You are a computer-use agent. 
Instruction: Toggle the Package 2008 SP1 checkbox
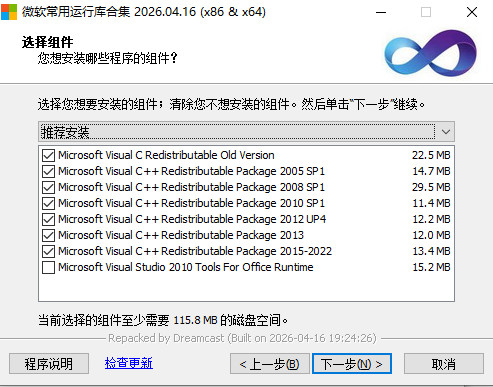click(x=49, y=187)
